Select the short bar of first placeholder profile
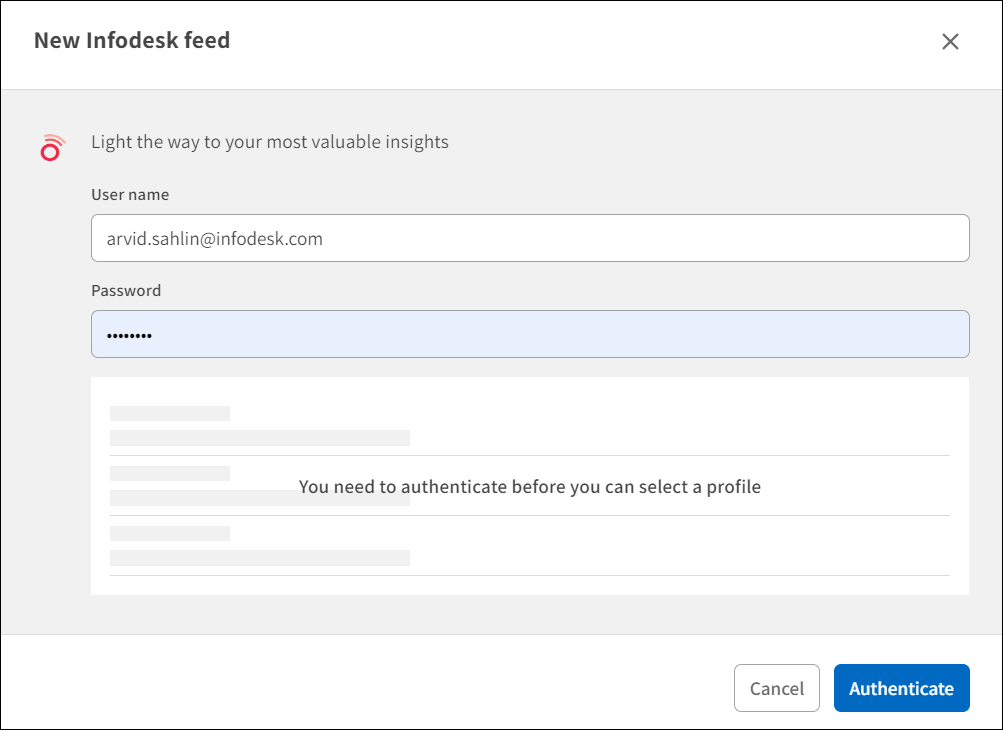The width and height of the screenshot is (1003, 730). coord(170,413)
